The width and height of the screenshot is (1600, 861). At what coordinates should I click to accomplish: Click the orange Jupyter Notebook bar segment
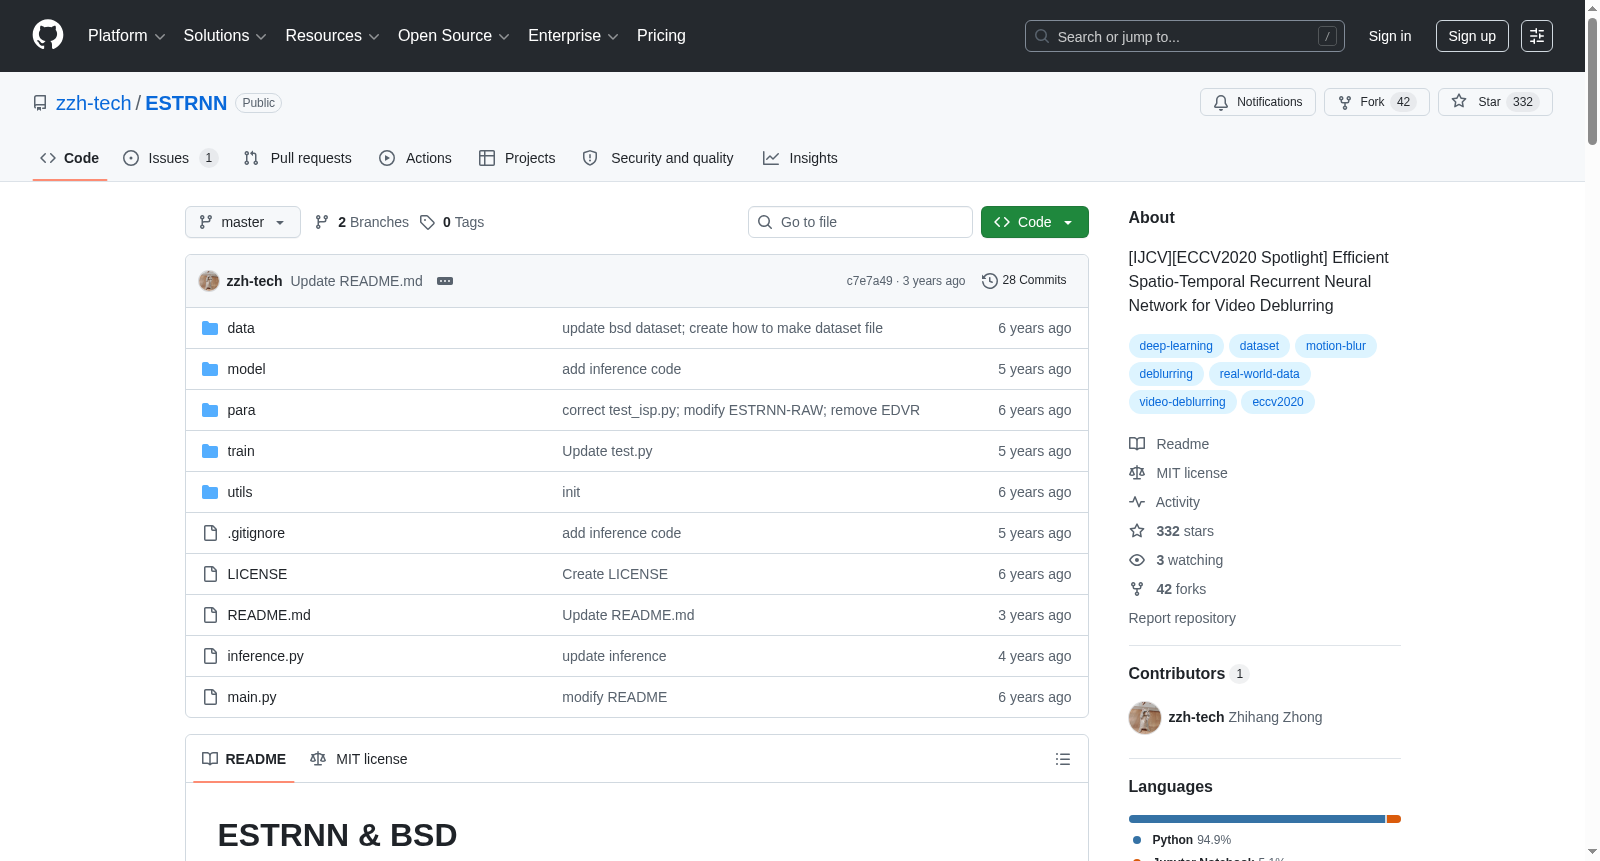tap(1394, 819)
